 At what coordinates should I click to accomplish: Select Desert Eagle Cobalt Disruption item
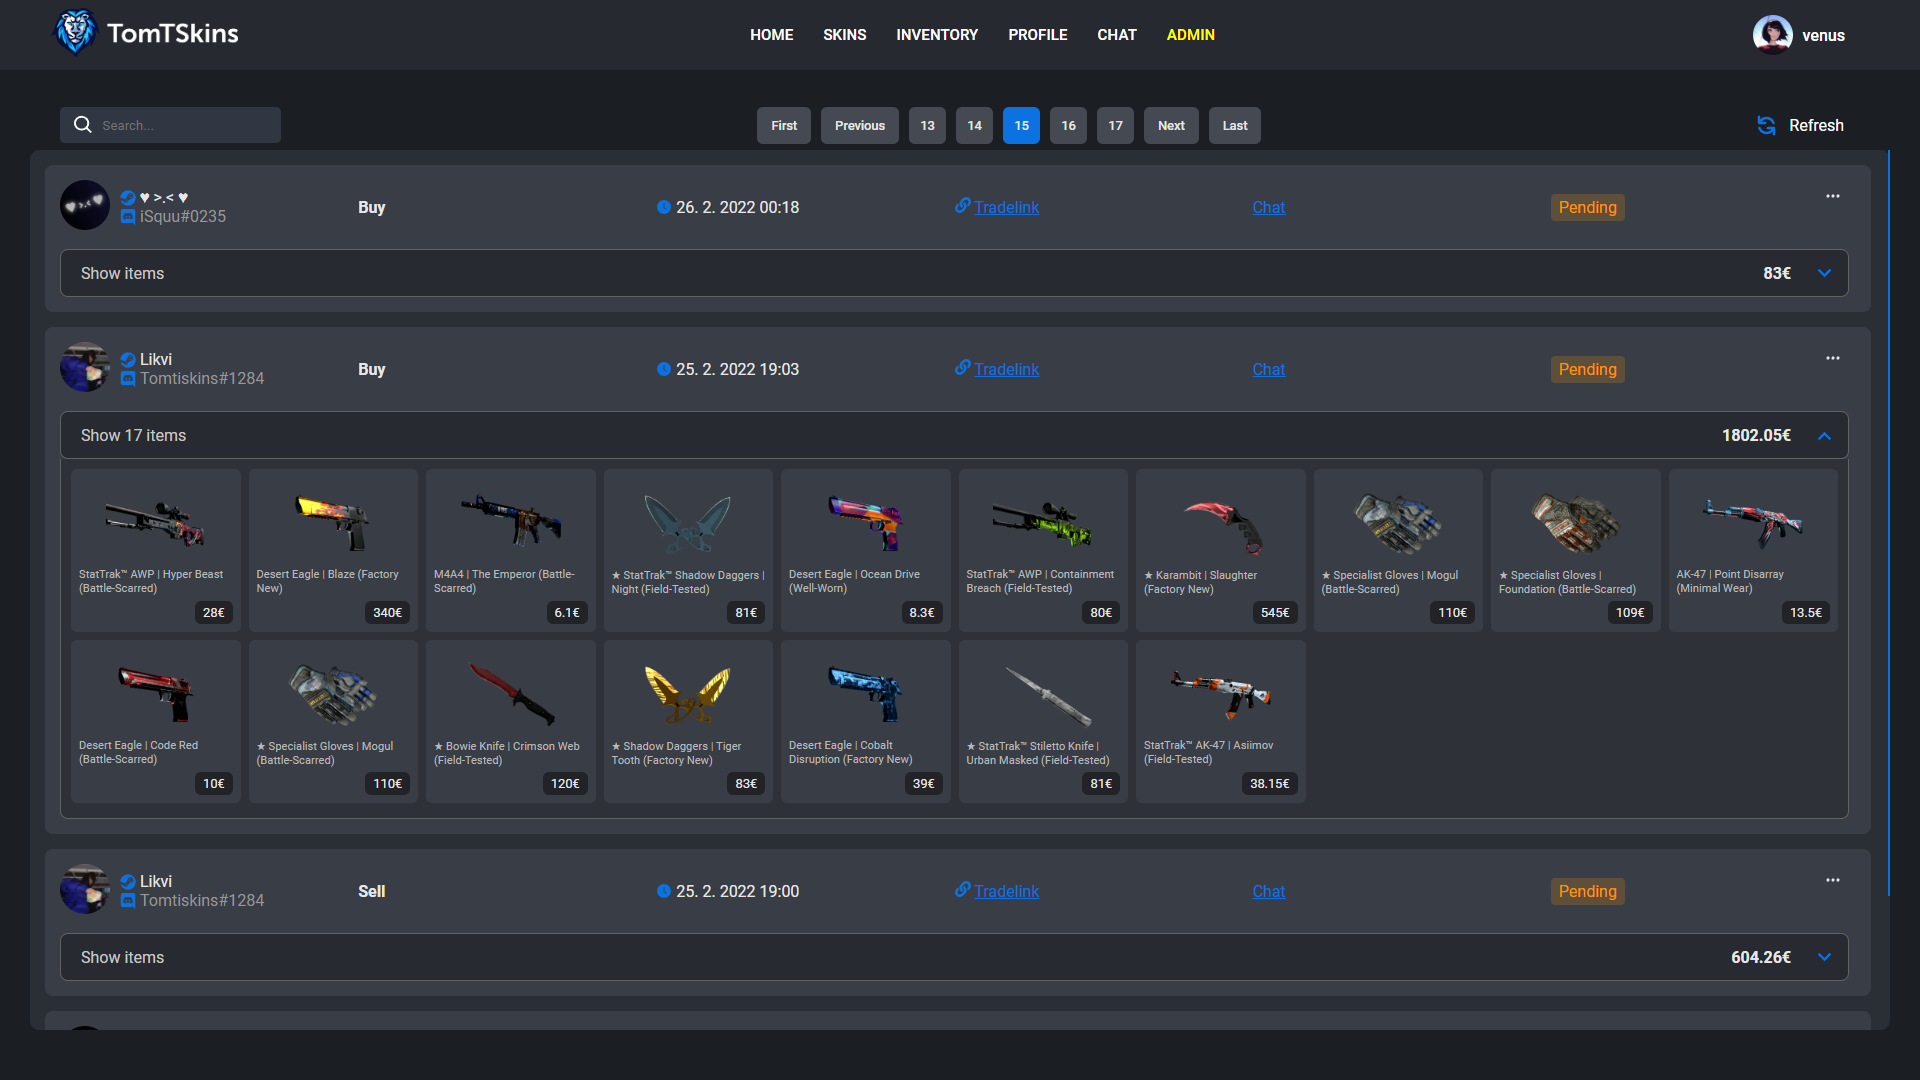coord(866,721)
